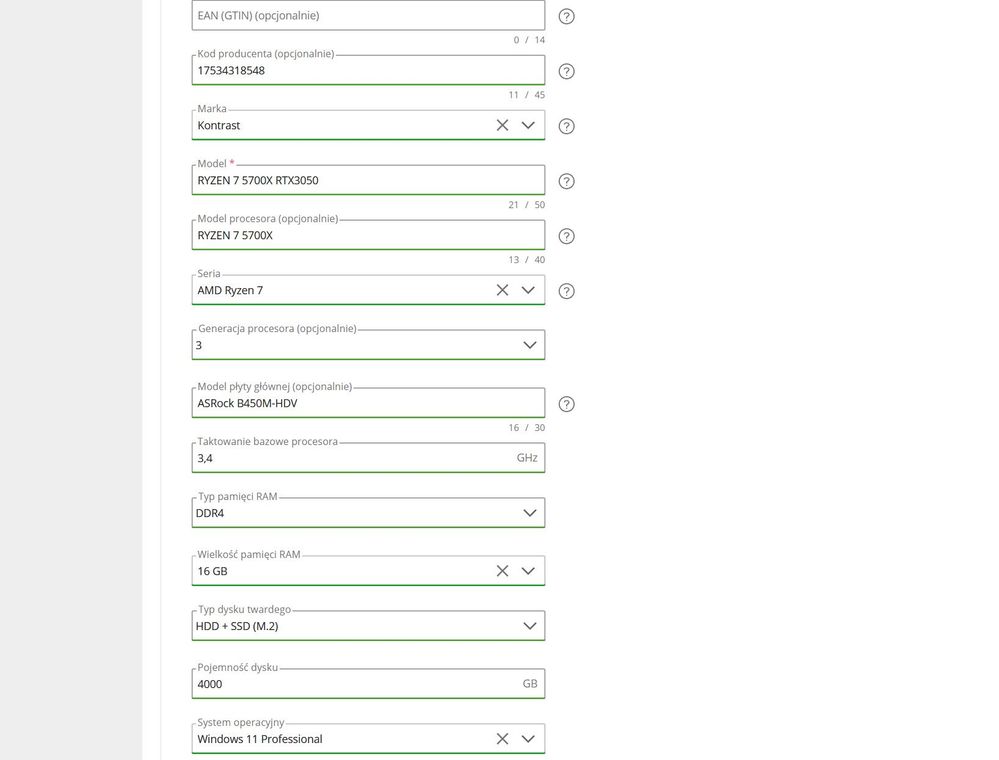Open the Typ pamięci RAM dropdown
The height and width of the screenshot is (760, 999).
tap(529, 513)
